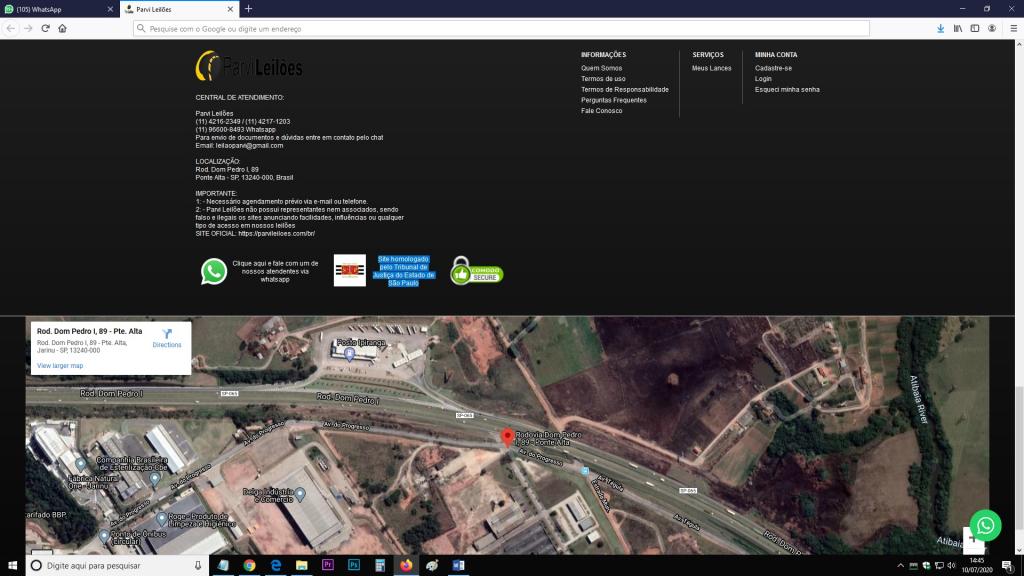Reload the page with the refresh icon
The height and width of the screenshot is (576, 1024).
[x=45, y=29]
